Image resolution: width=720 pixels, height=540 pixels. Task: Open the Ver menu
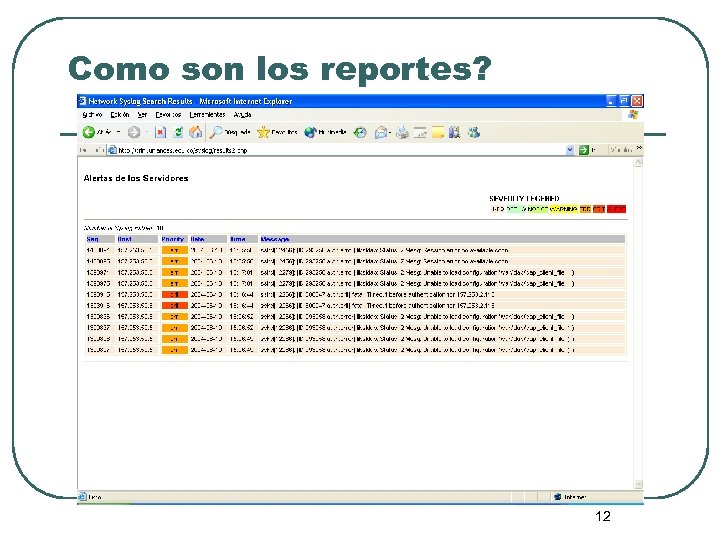[142, 114]
